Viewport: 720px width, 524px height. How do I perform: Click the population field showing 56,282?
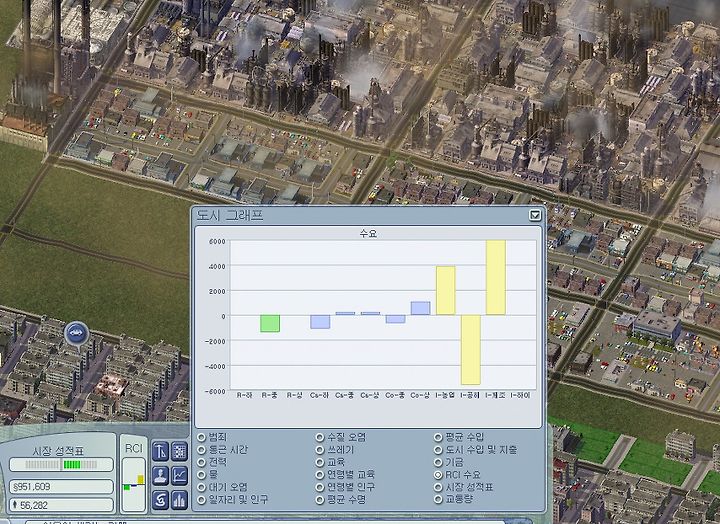coord(61,505)
